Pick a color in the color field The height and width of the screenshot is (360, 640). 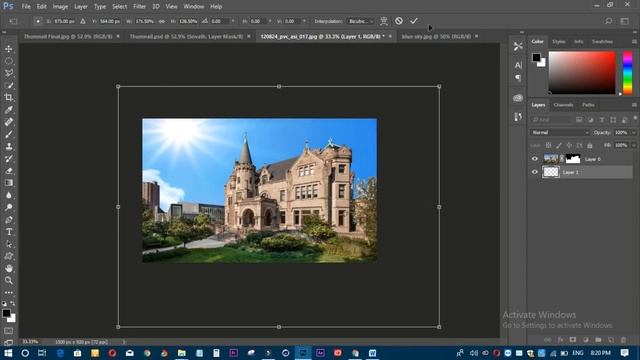tap(582, 73)
